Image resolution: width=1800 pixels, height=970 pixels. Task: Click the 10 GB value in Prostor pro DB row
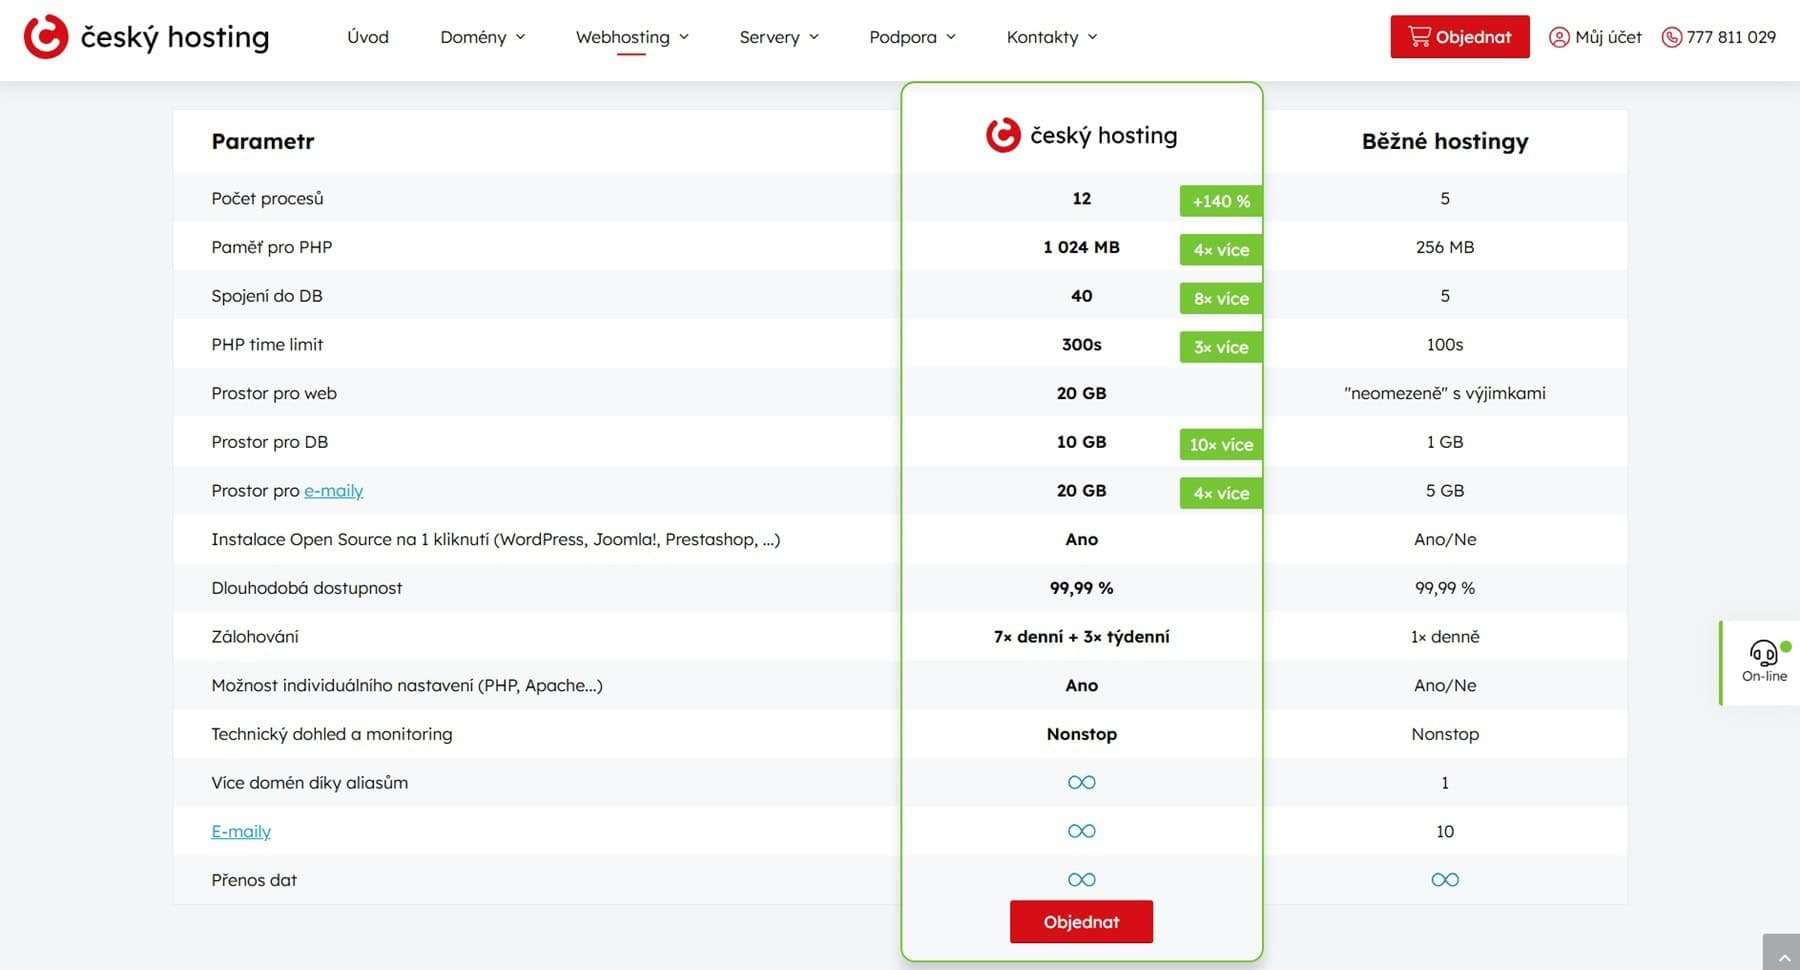(x=1081, y=442)
